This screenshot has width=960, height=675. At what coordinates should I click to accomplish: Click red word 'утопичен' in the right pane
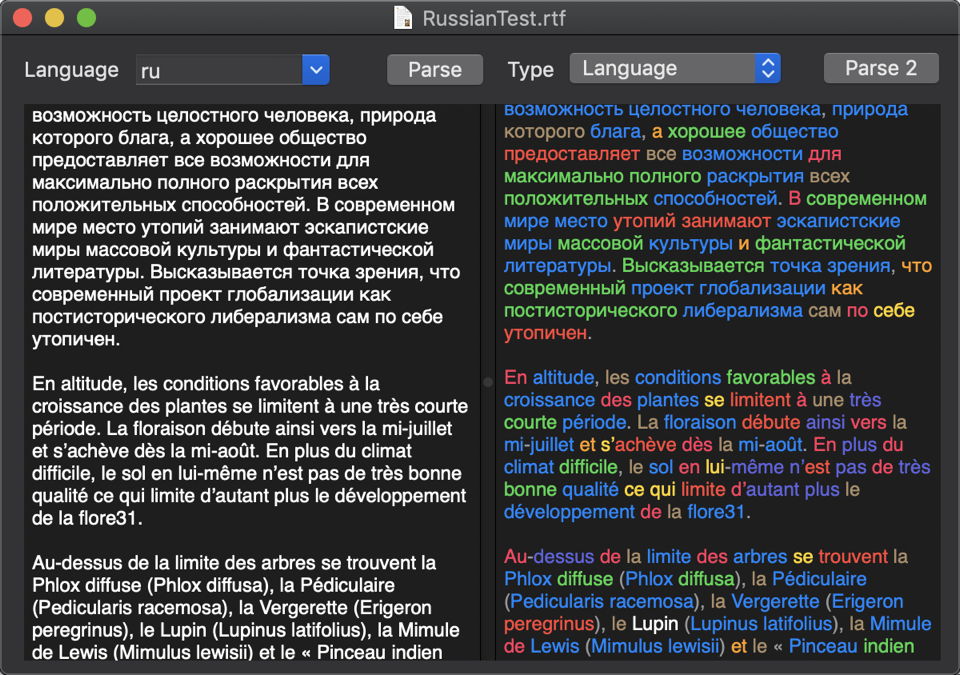(546, 333)
